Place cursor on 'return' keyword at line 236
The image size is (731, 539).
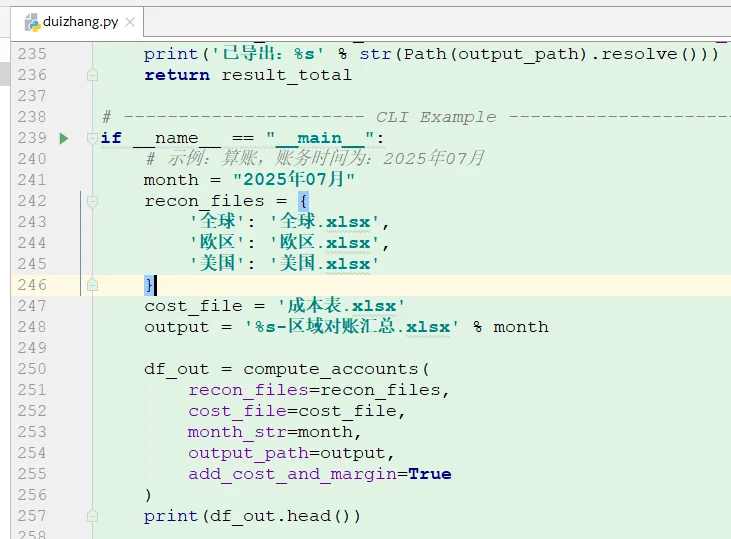pos(177,75)
